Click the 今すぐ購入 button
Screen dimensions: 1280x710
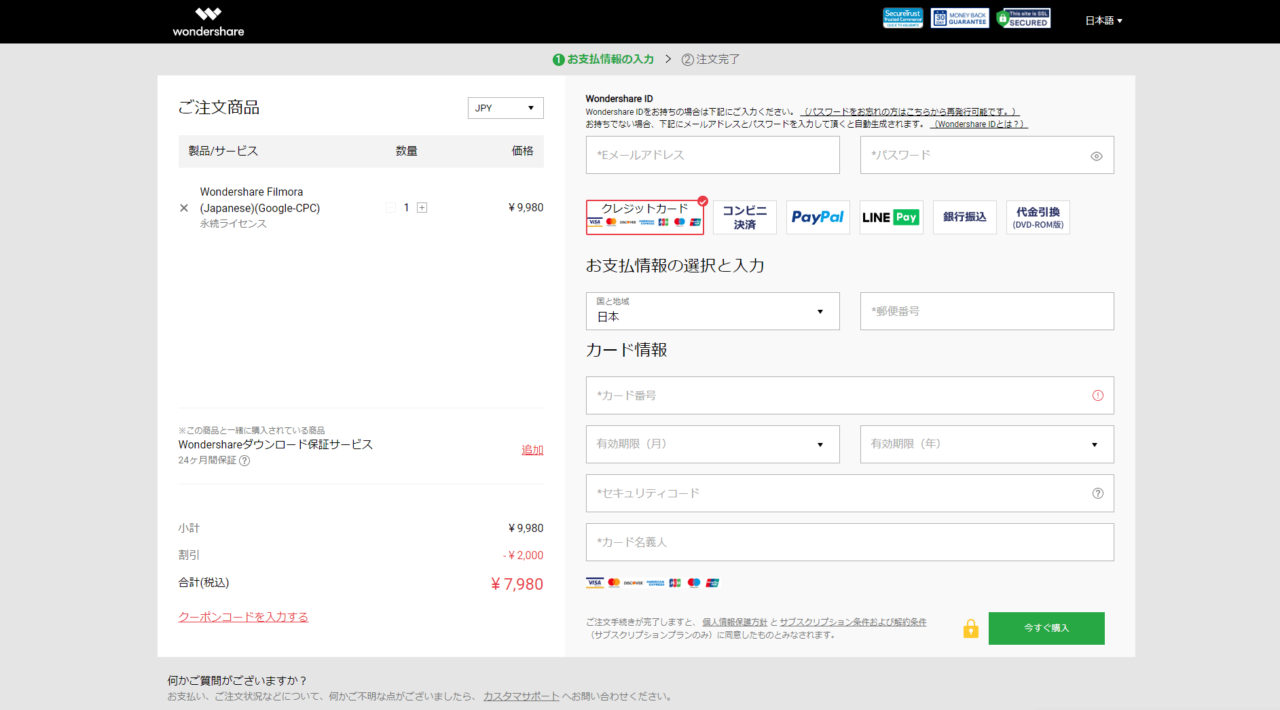pyautogui.click(x=1046, y=628)
